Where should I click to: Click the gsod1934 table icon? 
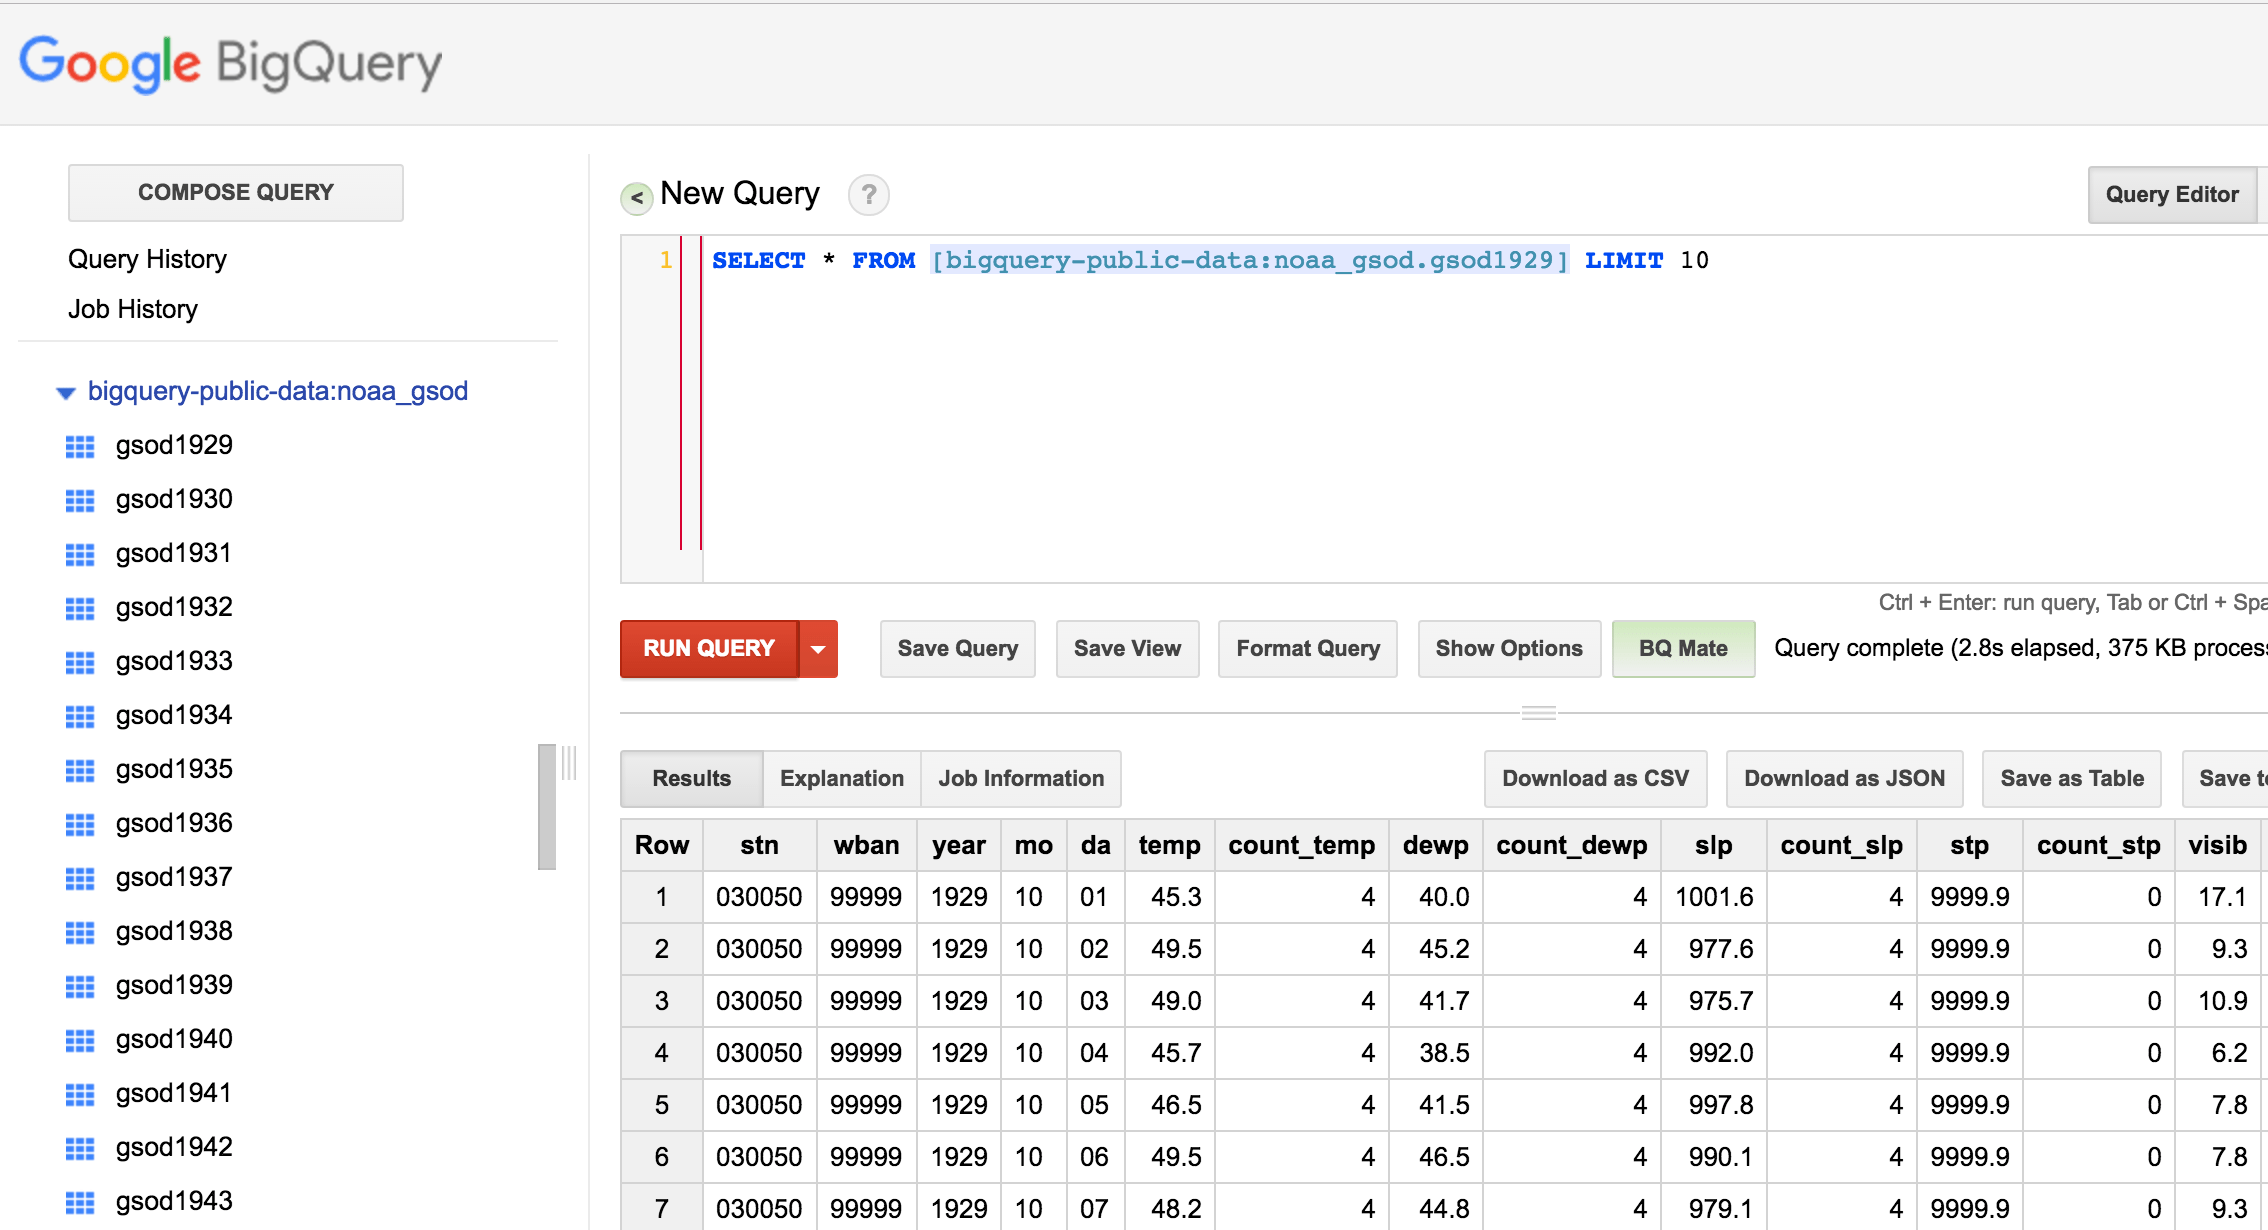coord(80,716)
